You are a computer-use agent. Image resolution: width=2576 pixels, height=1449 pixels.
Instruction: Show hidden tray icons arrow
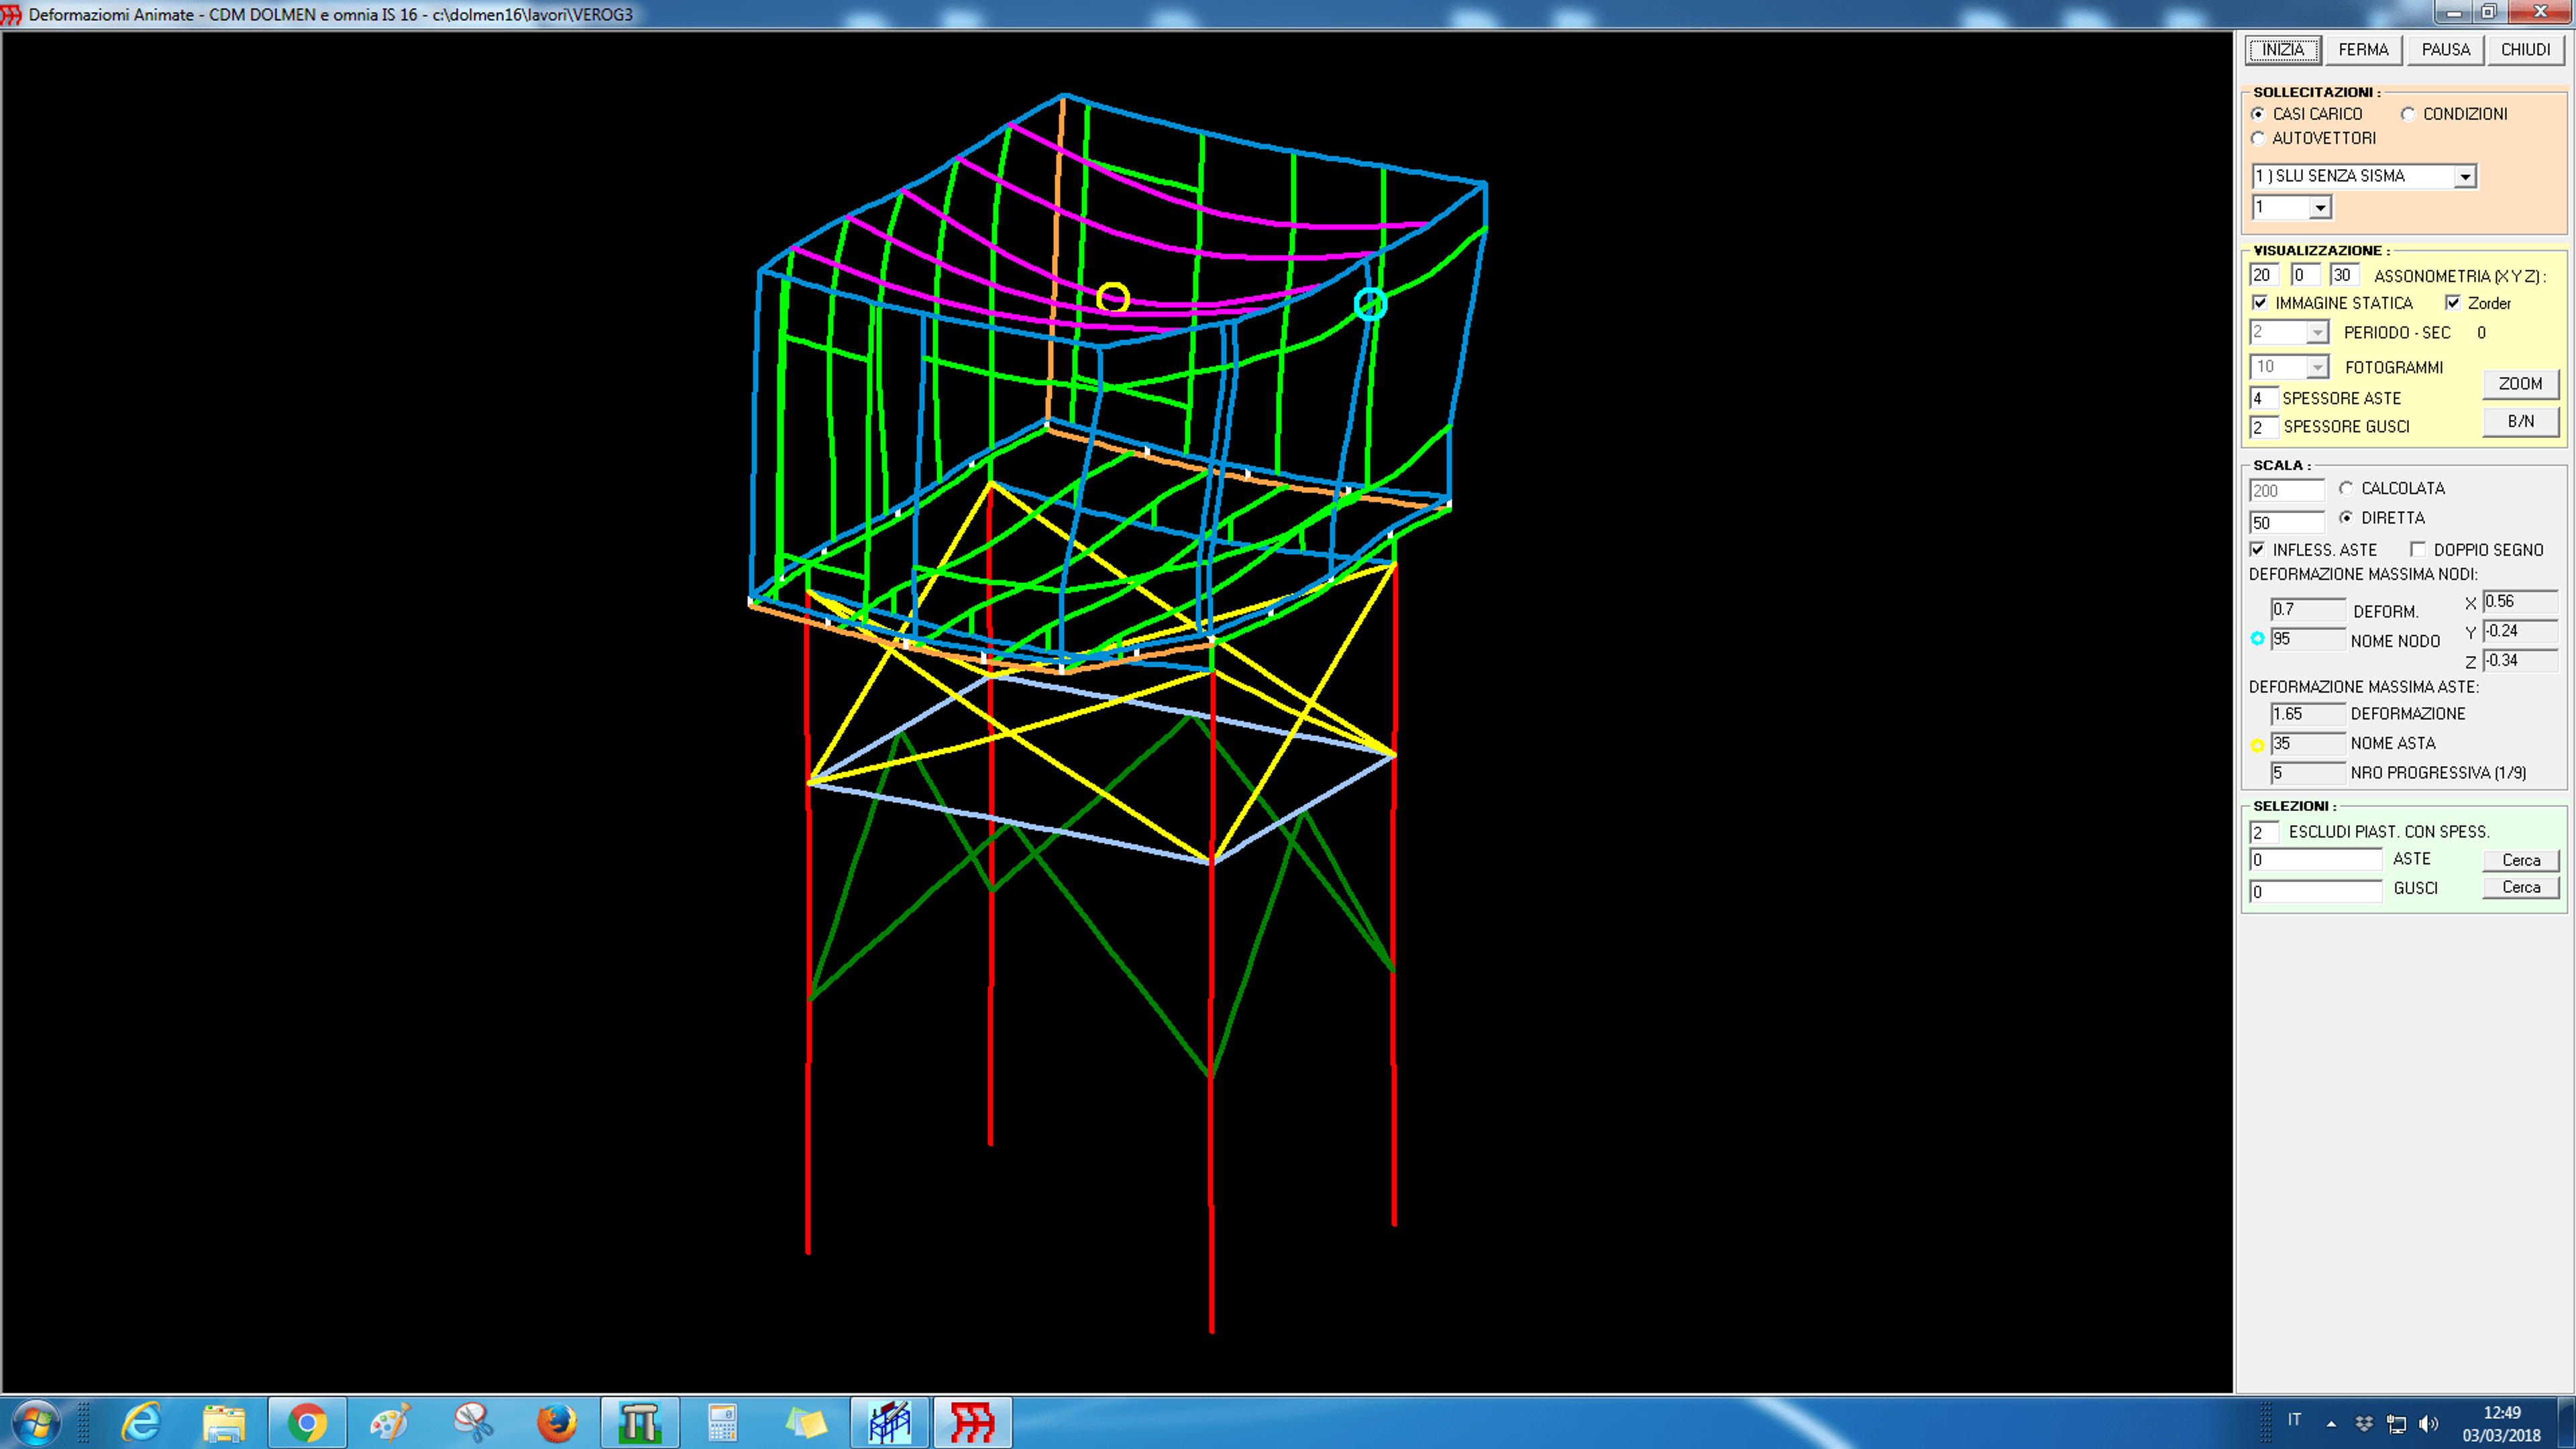2331,1423
